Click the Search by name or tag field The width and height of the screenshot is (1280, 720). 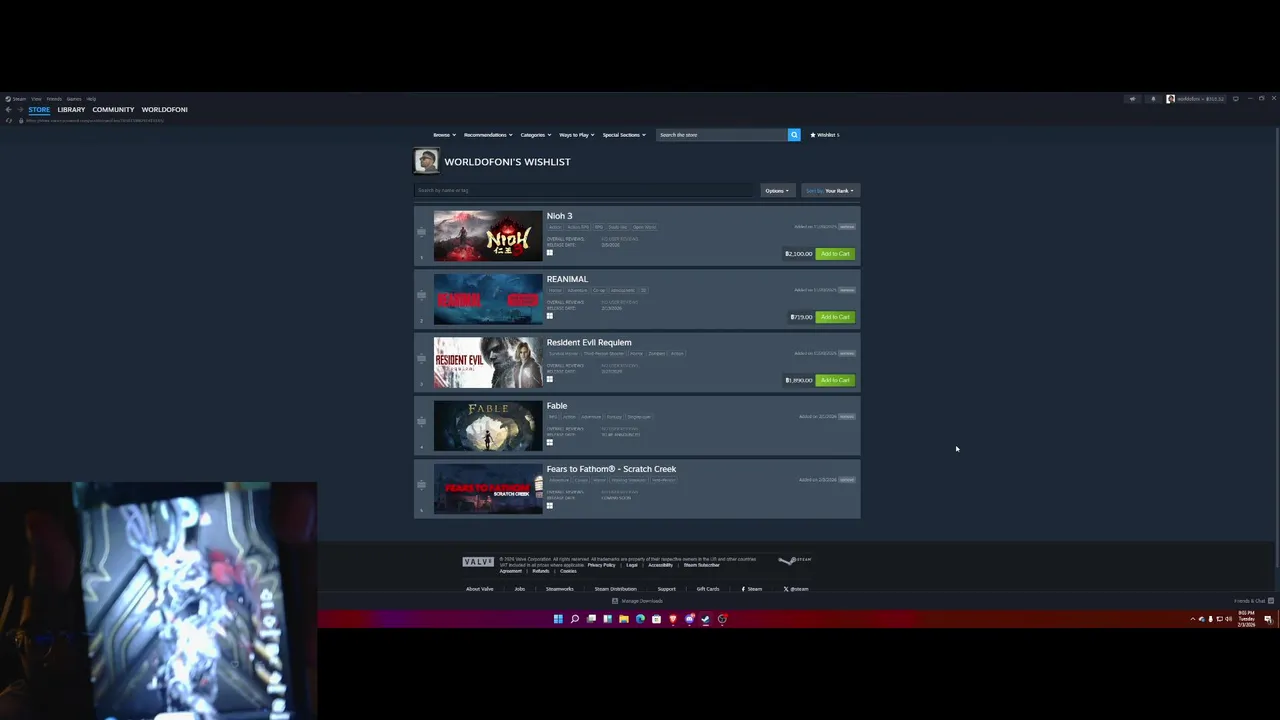coord(585,190)
